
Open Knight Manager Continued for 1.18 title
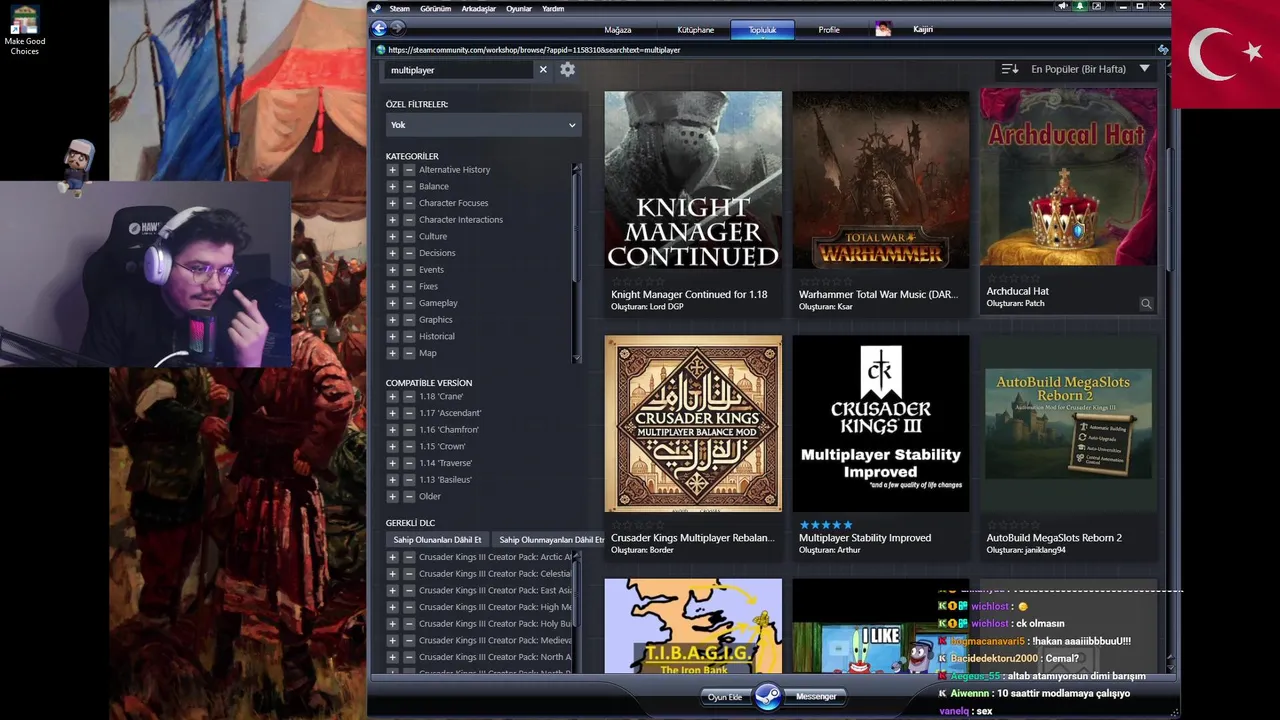click(689, 294)
